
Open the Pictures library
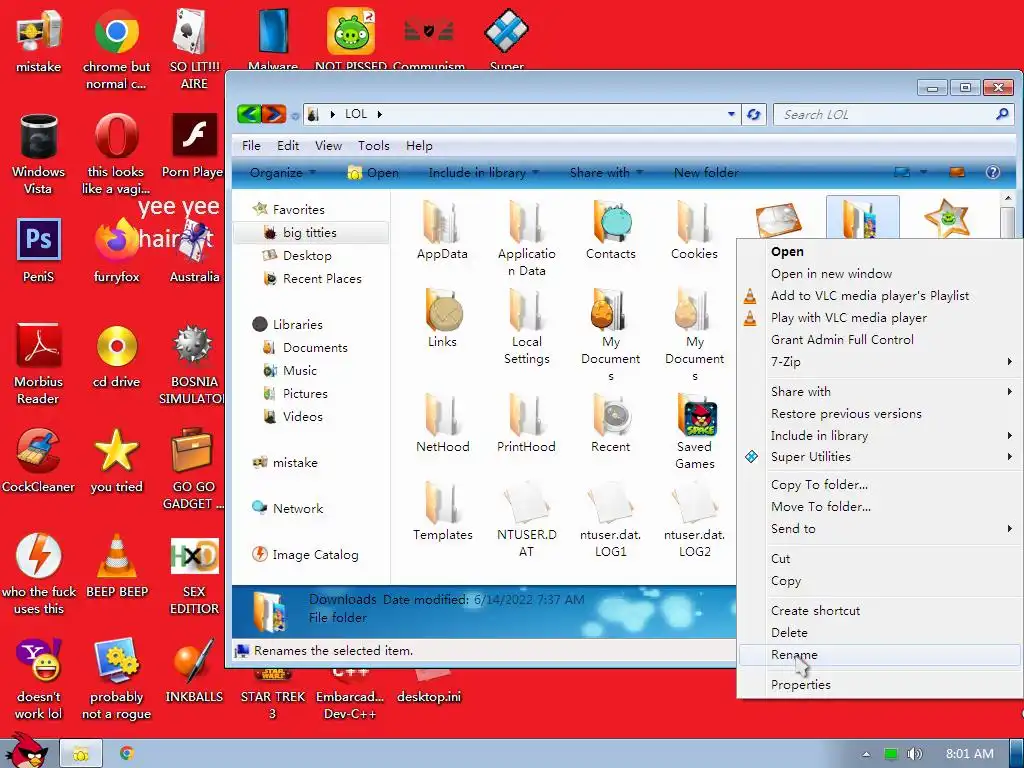[296, 393]
